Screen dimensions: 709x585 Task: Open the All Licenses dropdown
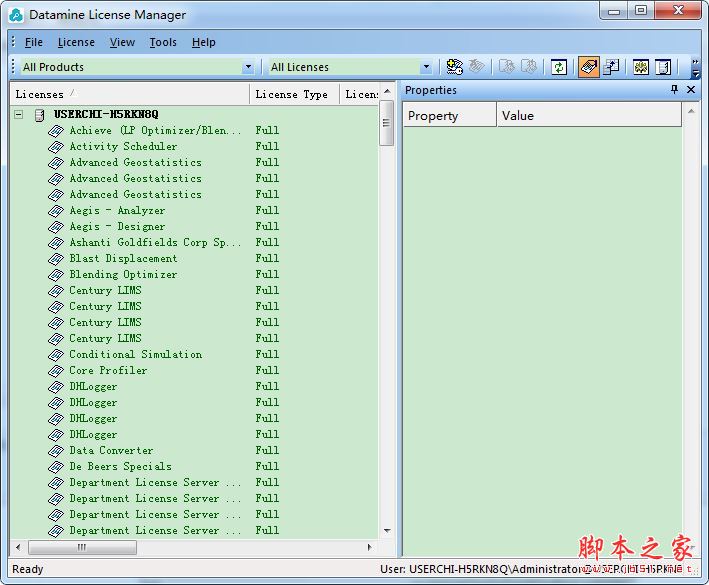pyautogui.click(x=426, y=67)
